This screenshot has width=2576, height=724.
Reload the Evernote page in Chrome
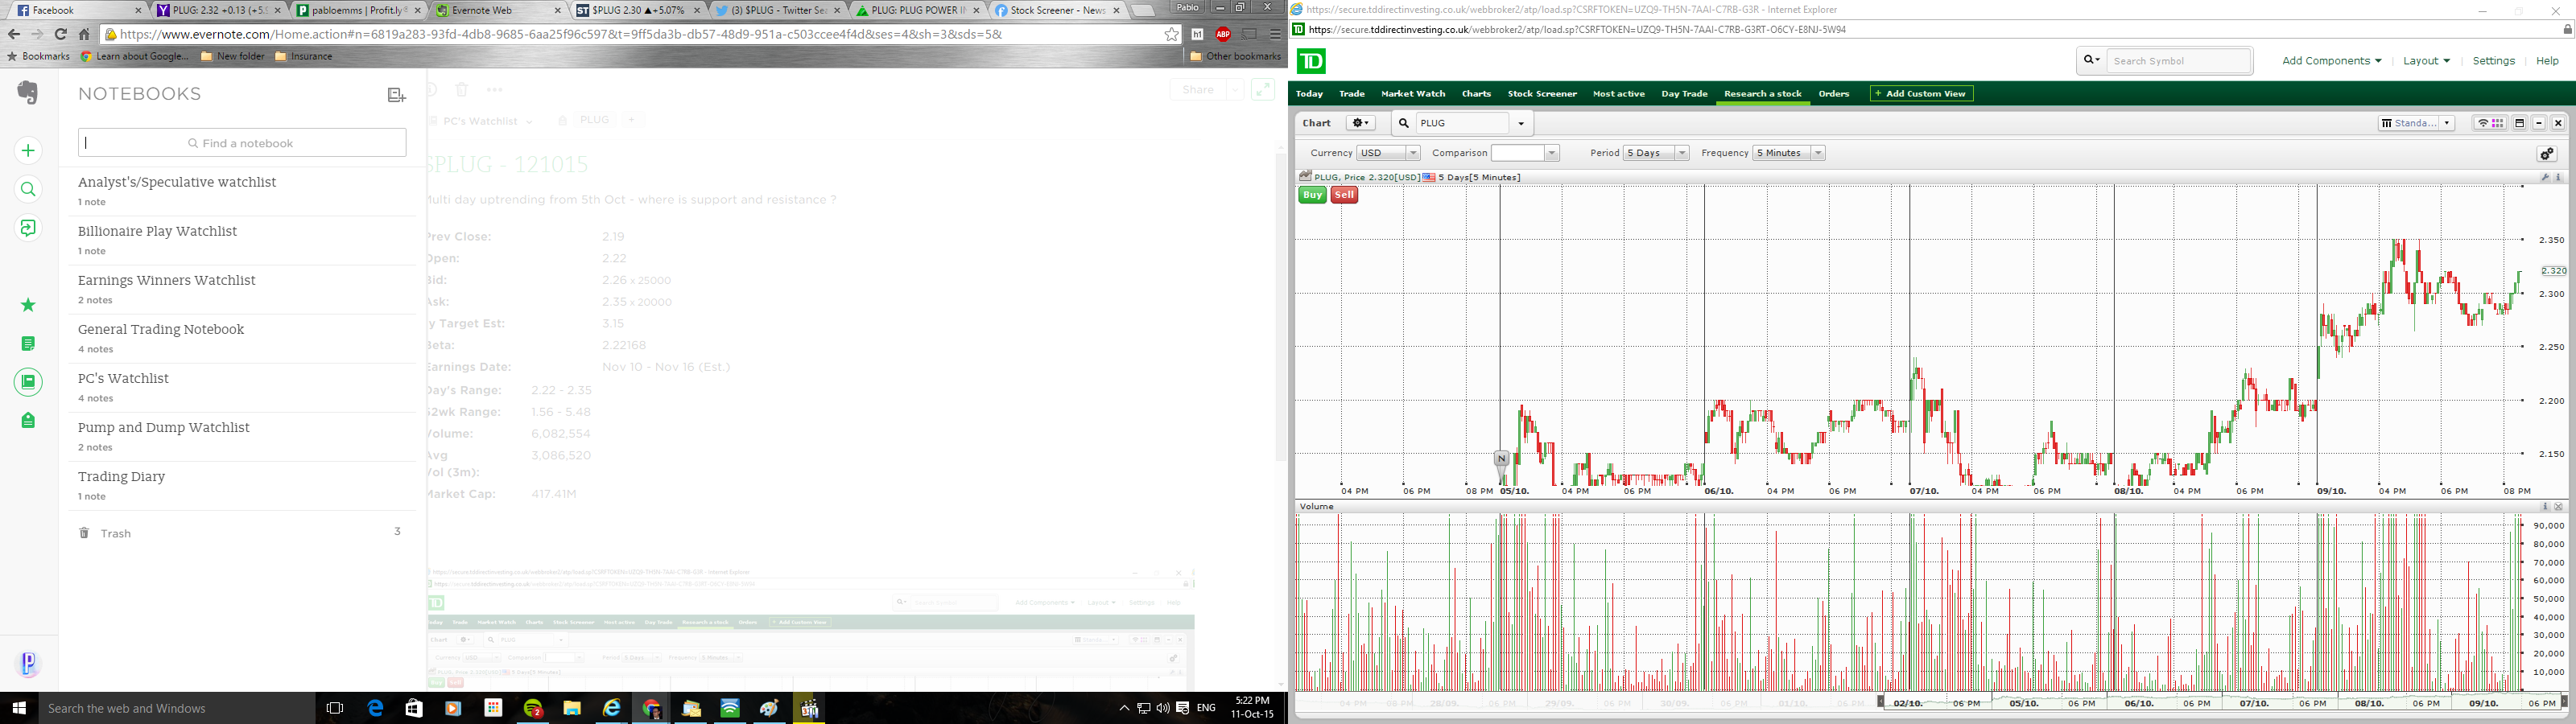pyautogui.click(x=60, y=35)
